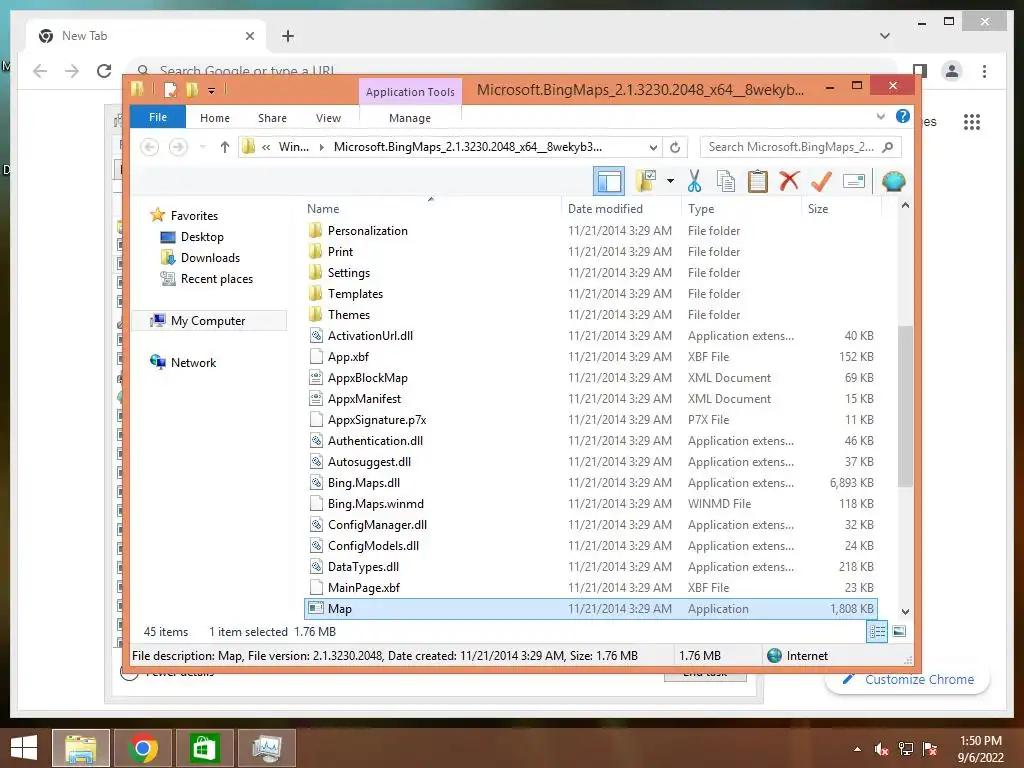Image resolution: width=1024 pixels, height=768 pixels.
Task: Expand the ribbon using the chevron arrow
Action: pos(880,117)
